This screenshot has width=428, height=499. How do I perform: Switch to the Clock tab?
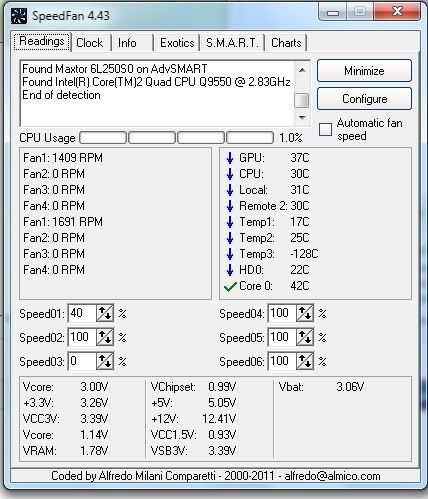tap(89, 43)
